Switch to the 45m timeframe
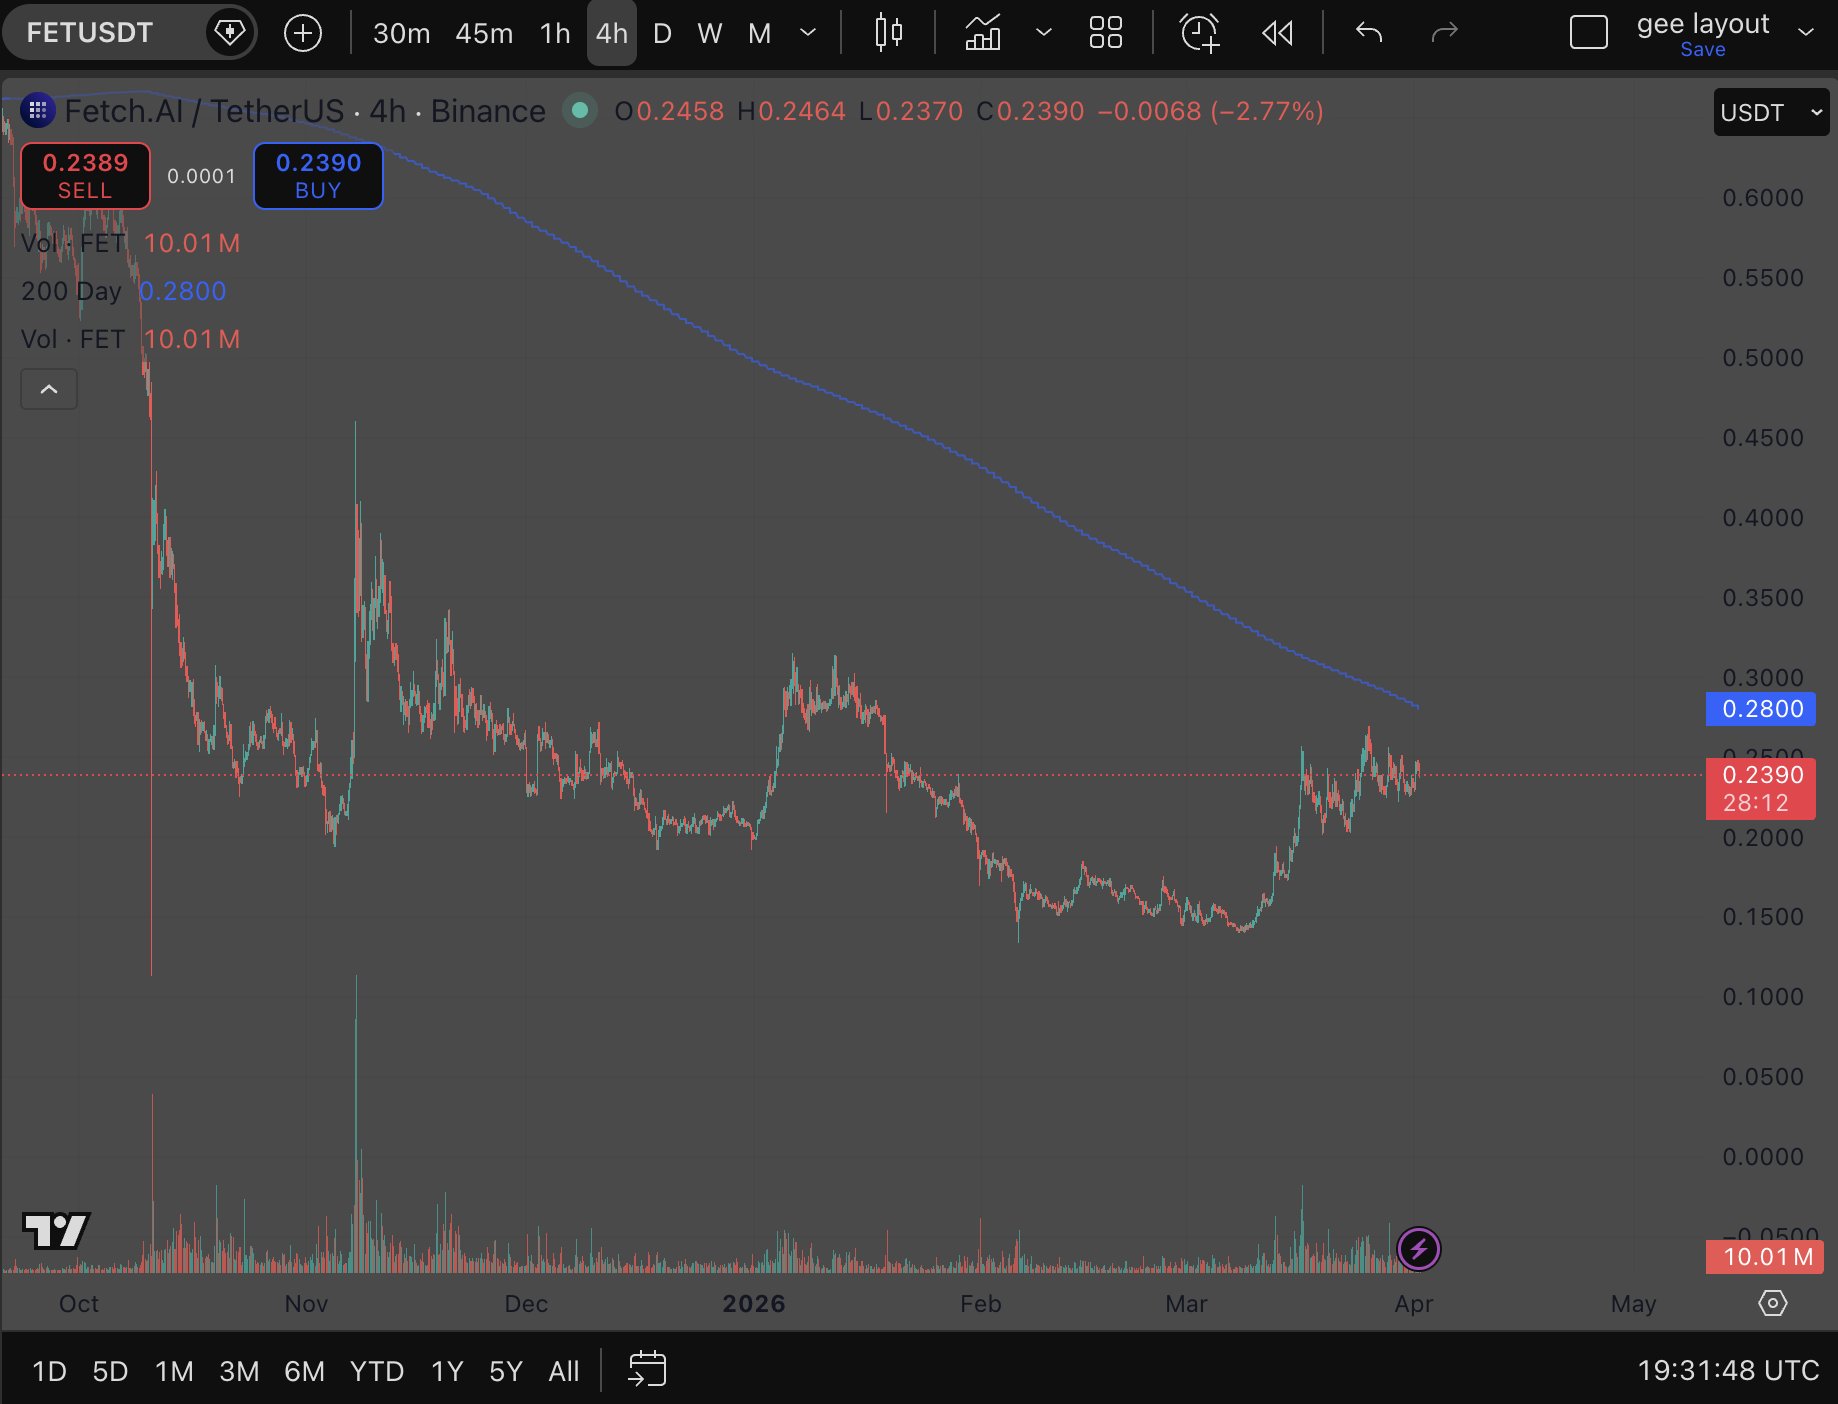 pos(484,33)
